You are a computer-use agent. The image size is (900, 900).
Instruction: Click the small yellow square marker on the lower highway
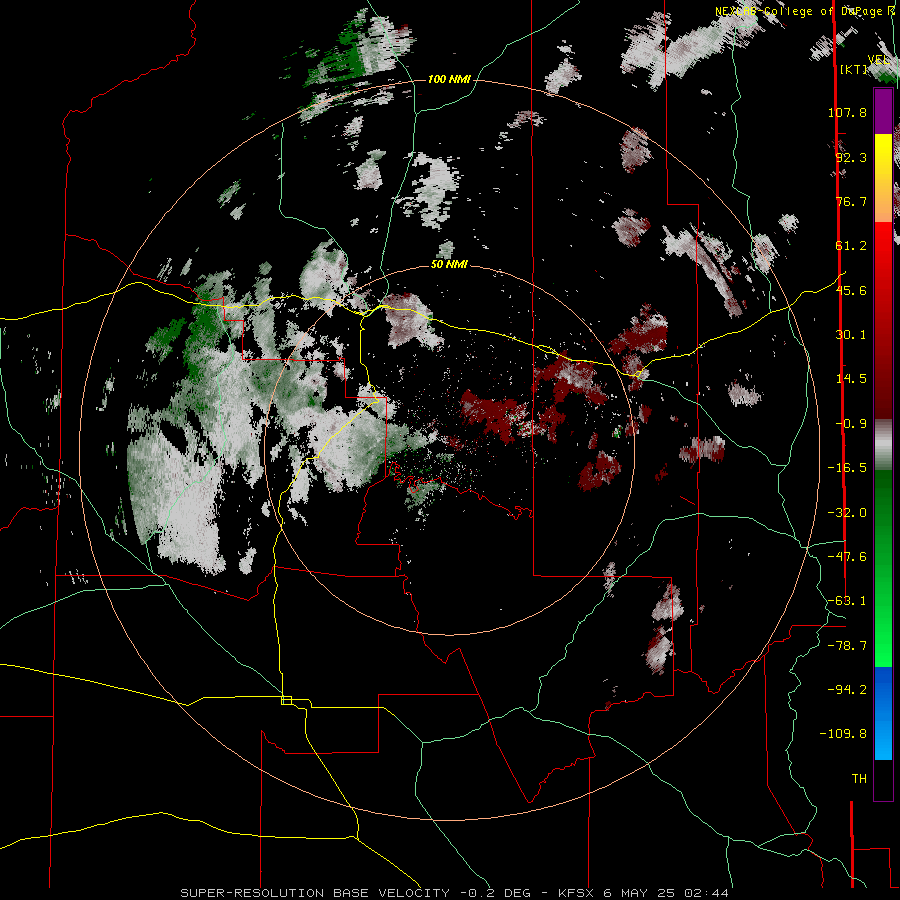[286, 700]
